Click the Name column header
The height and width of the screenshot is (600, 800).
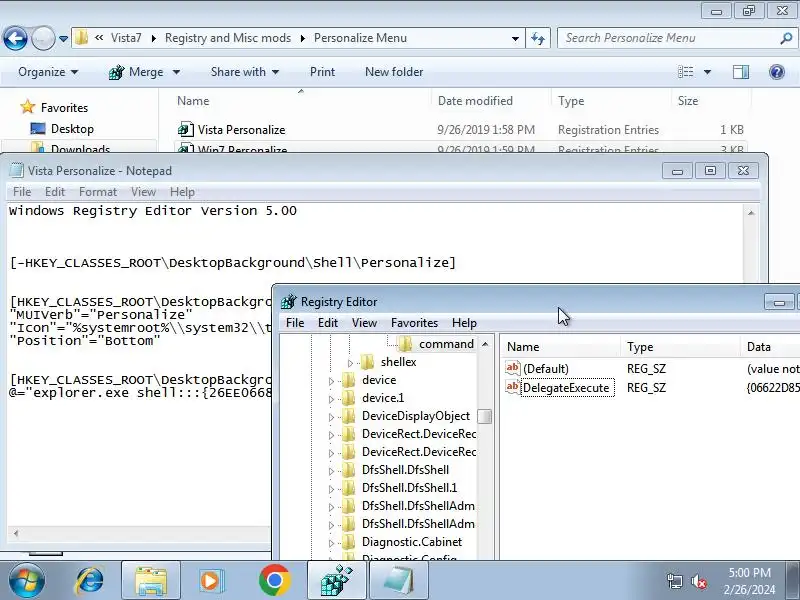(193, 101)
